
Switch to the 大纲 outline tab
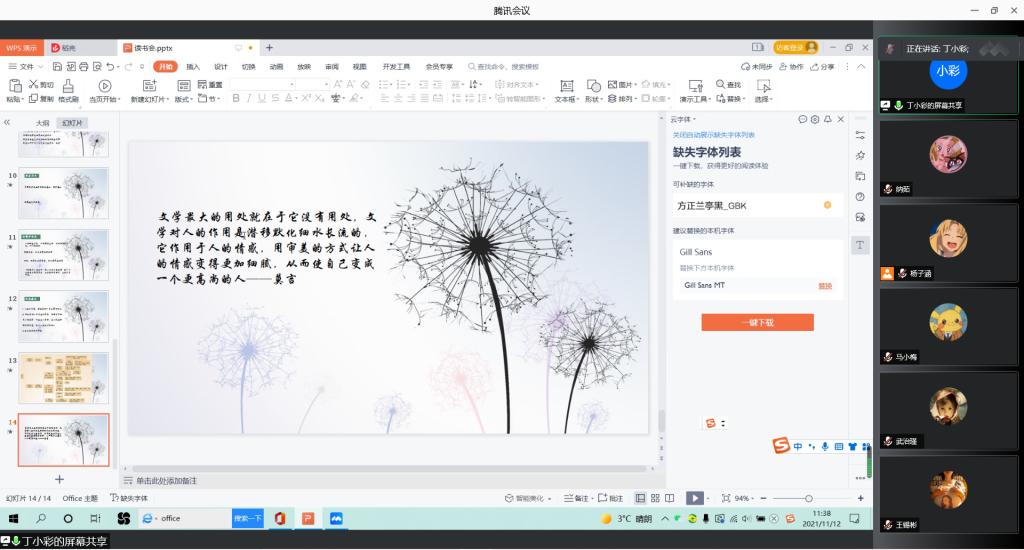click(42, 123)
